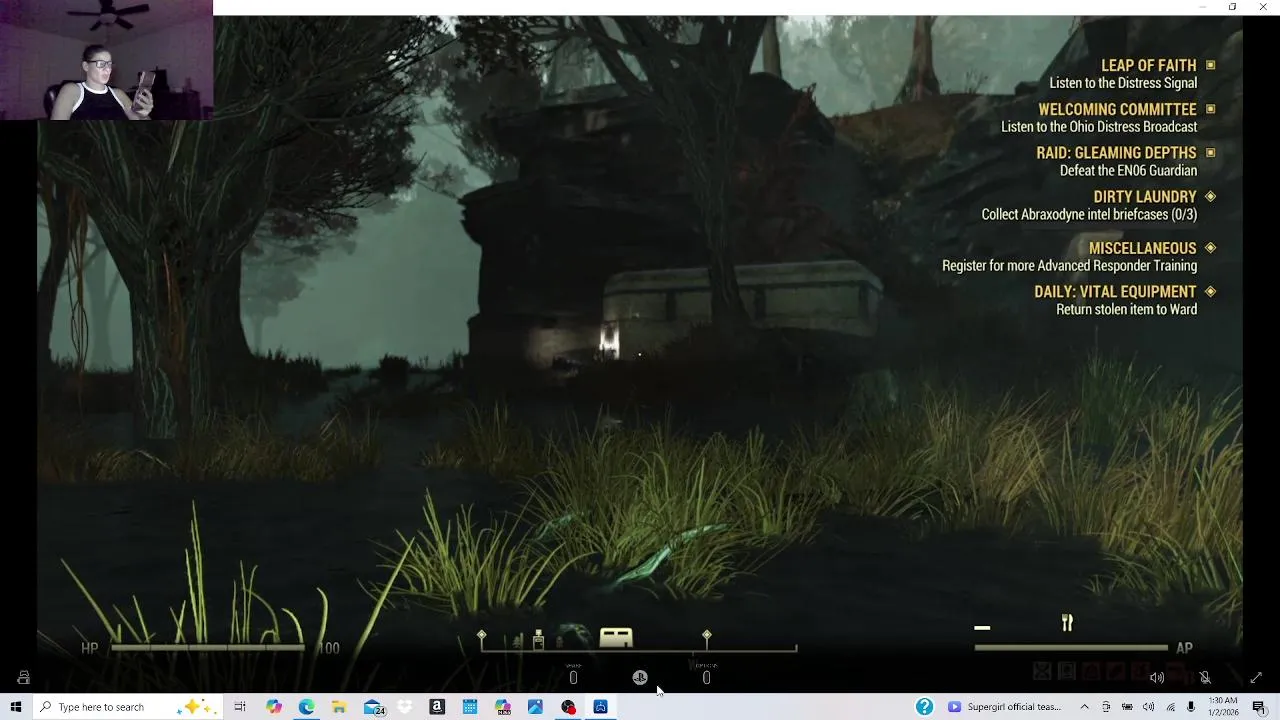Click the square marker beside LEAP OF FAITH
Image resolution: width=1280 pixels, height=720 pixels.
(1210, 65)
